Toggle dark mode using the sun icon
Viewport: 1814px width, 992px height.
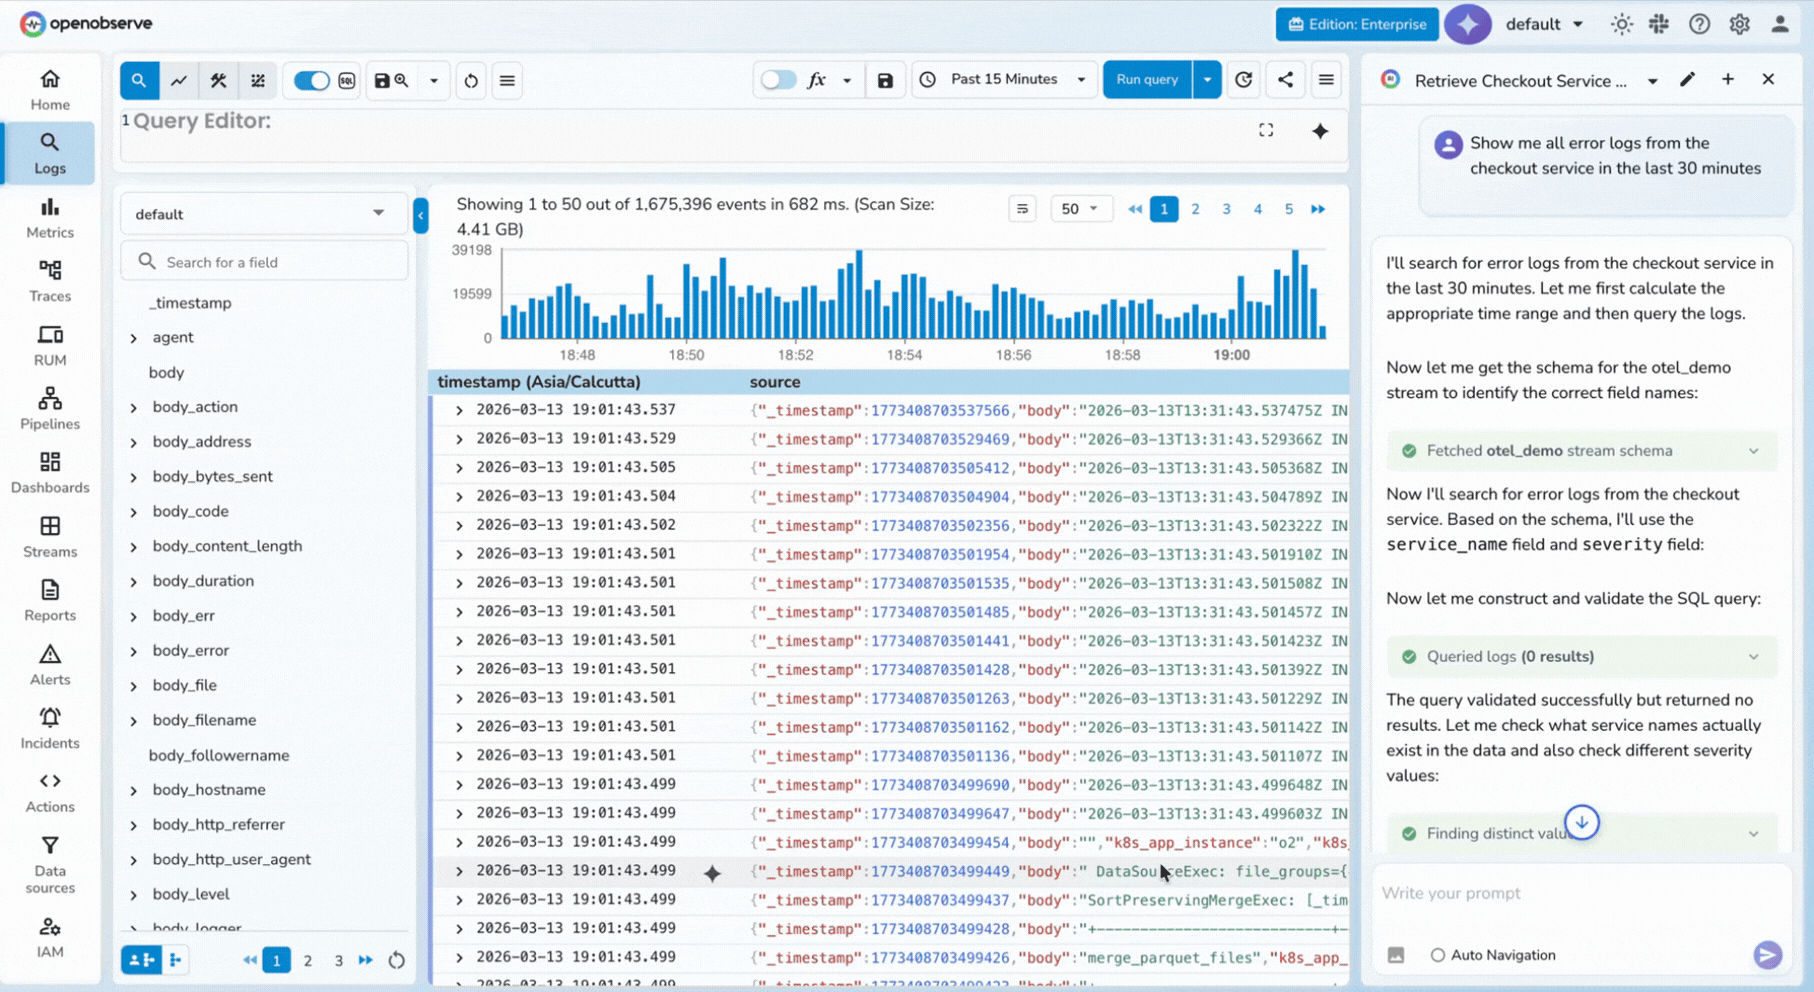tap(1621, 23)
